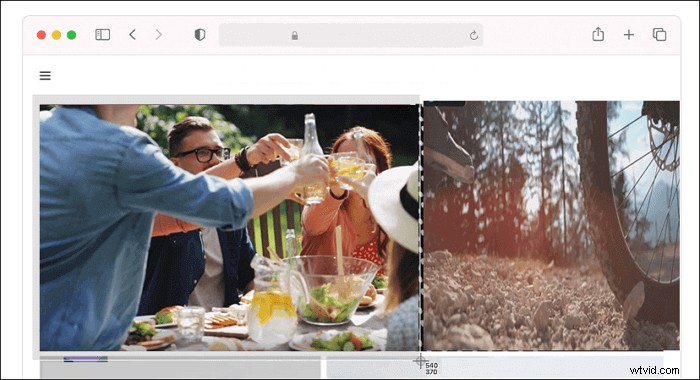Viewport: 700px width, 380px height.
Task: Go back with the left chevron
Action: click(132, 34)
